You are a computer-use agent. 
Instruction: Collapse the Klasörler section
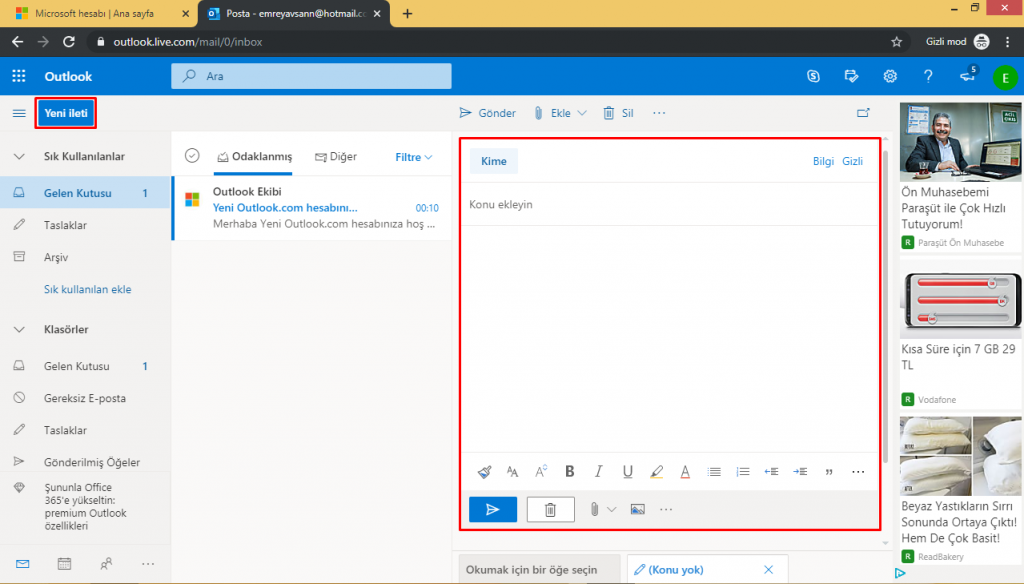(19, 330)
